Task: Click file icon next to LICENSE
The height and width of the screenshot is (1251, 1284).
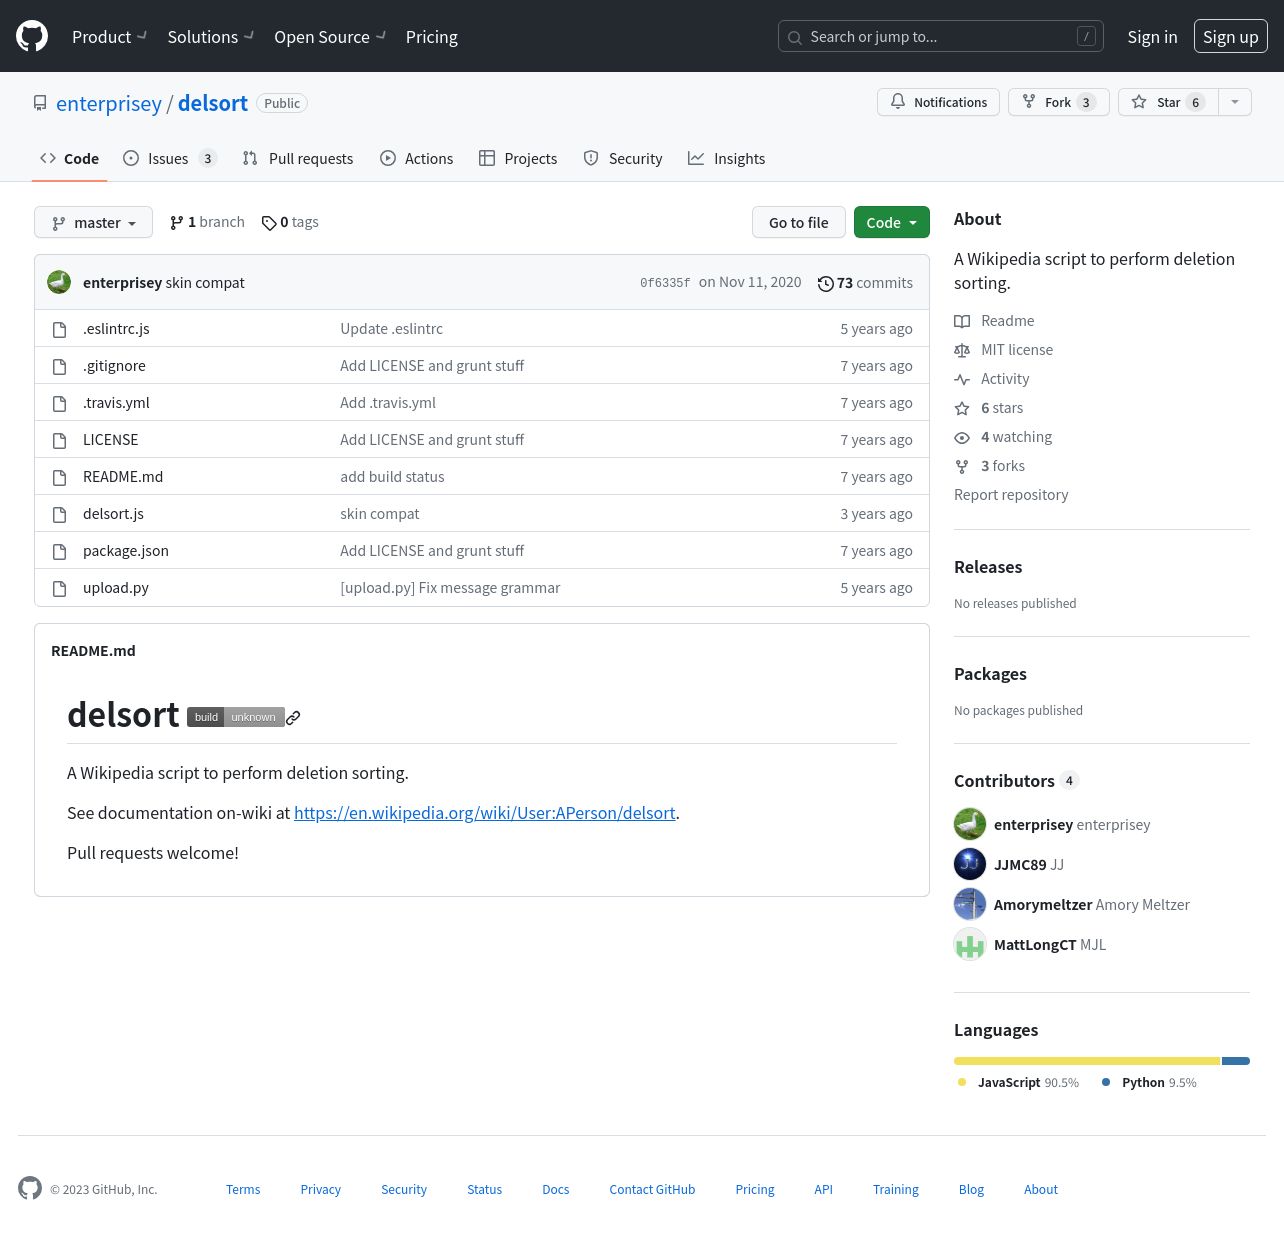Action: coord(59,440)
